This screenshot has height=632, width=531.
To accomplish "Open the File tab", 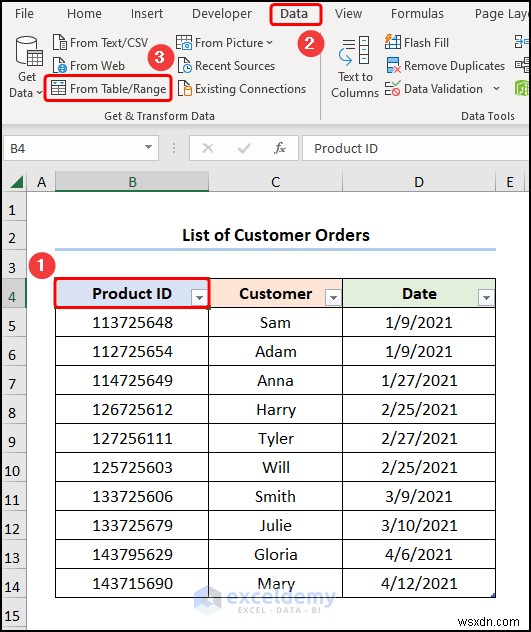I will (x=24, y=14).
